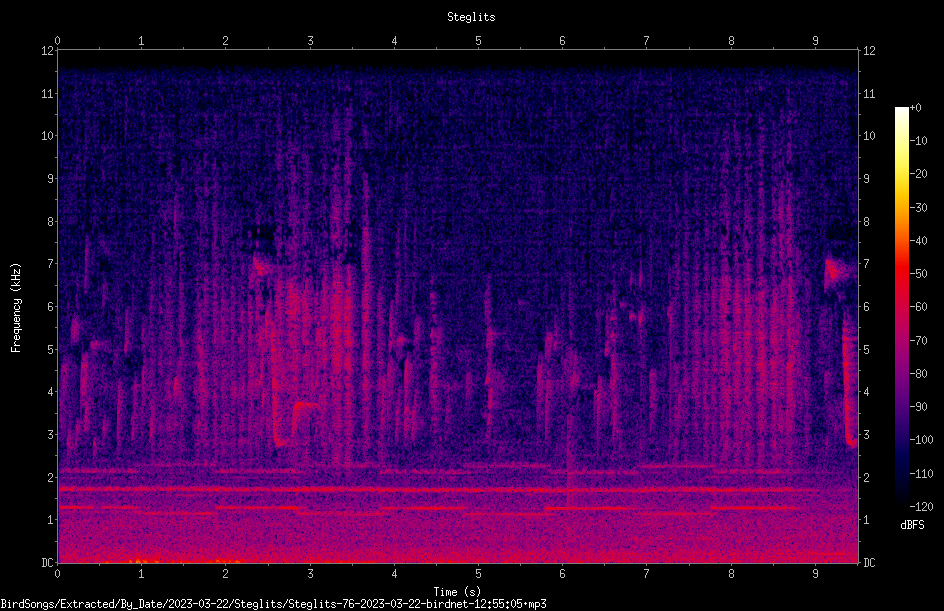The image size is (944, 611).
Task: Click the -120 label on the color scale
Action: 921,507
